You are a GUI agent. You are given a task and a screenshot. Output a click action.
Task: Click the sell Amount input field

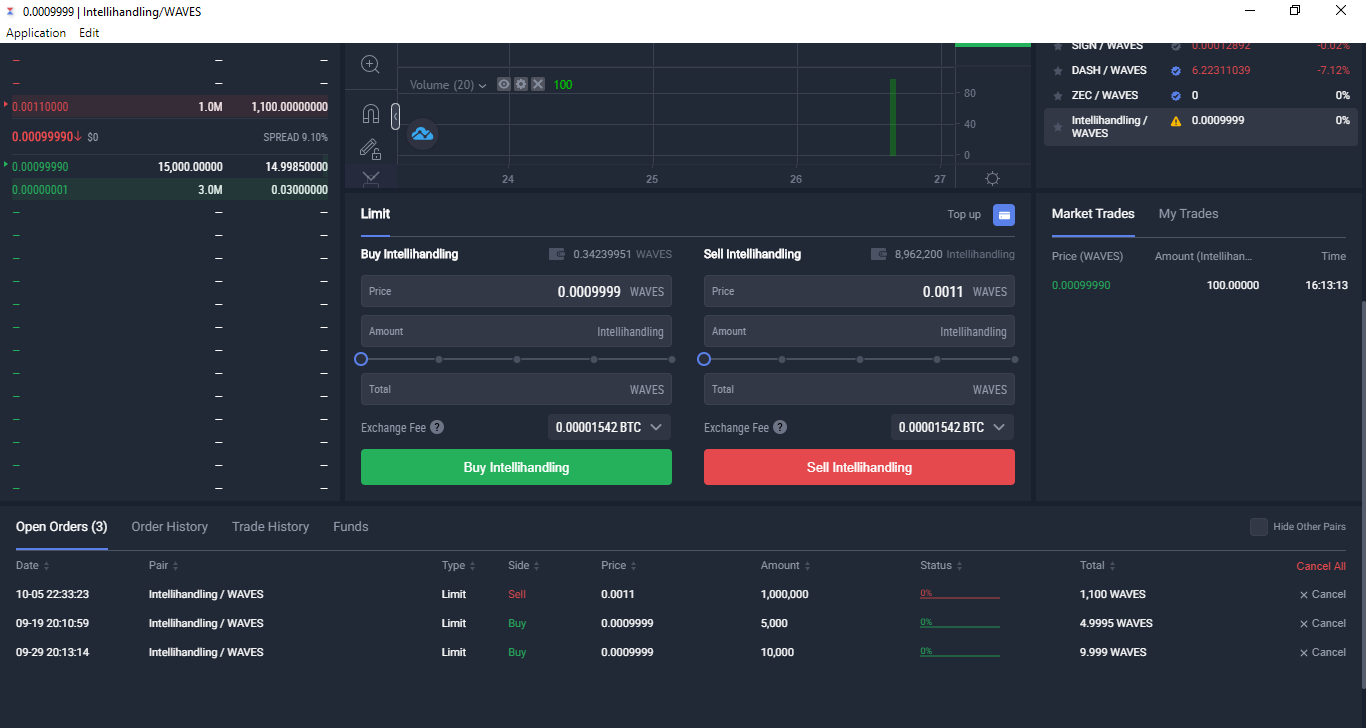click(859, 331)
